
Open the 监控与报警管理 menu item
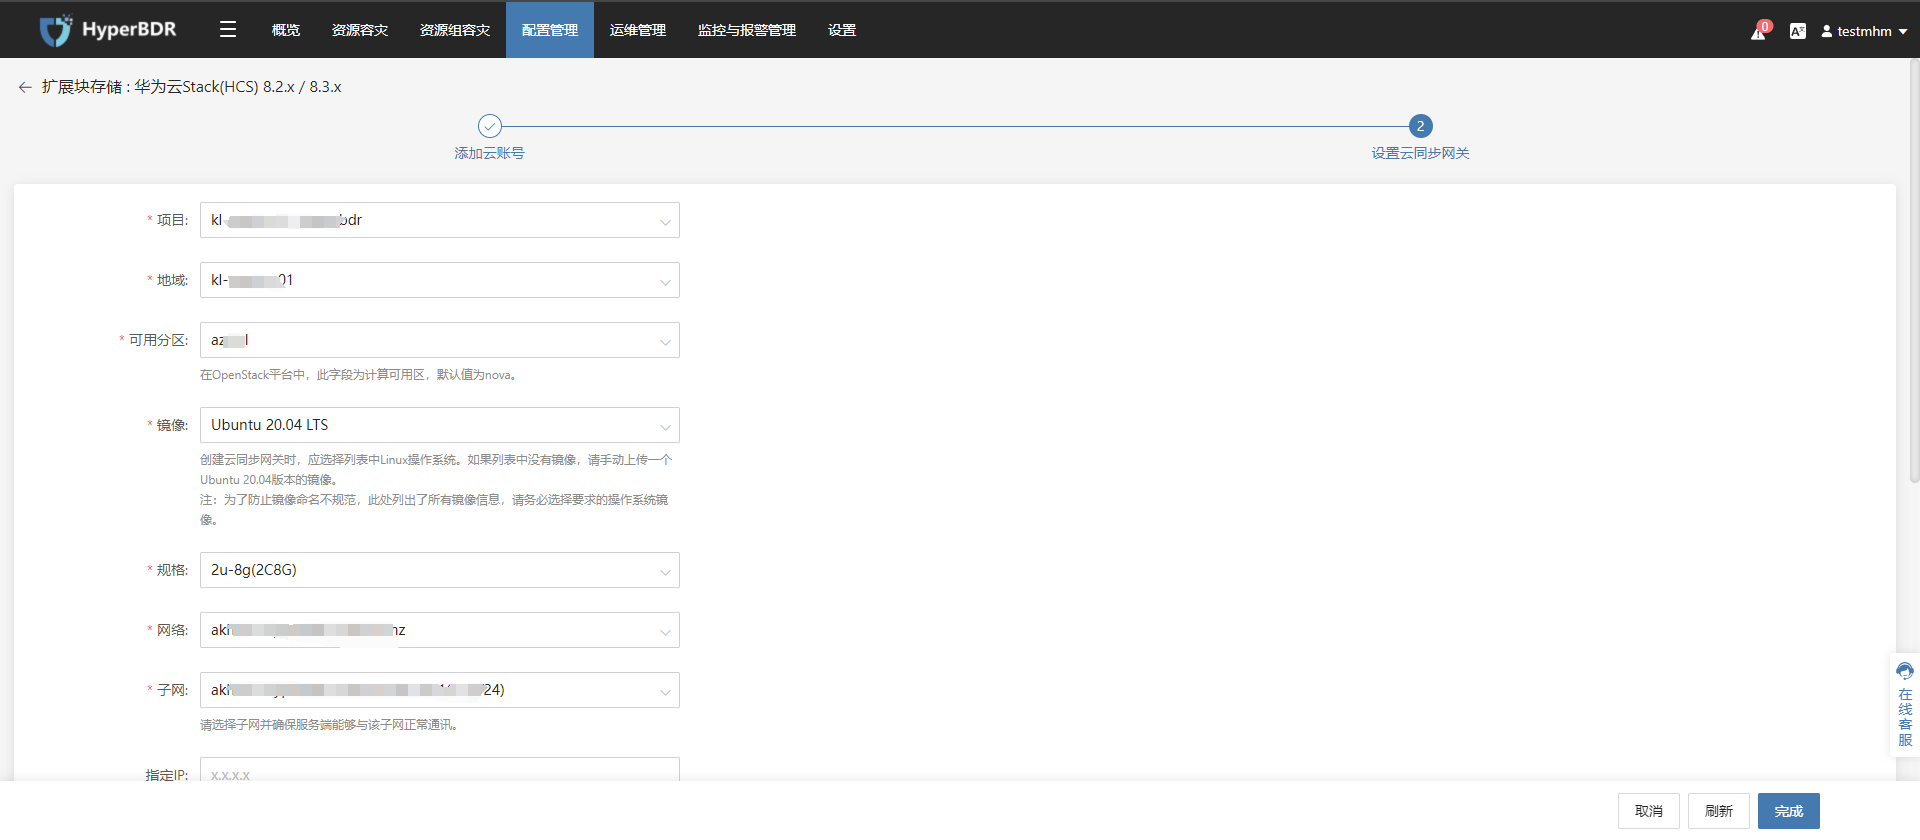[747, 30]
